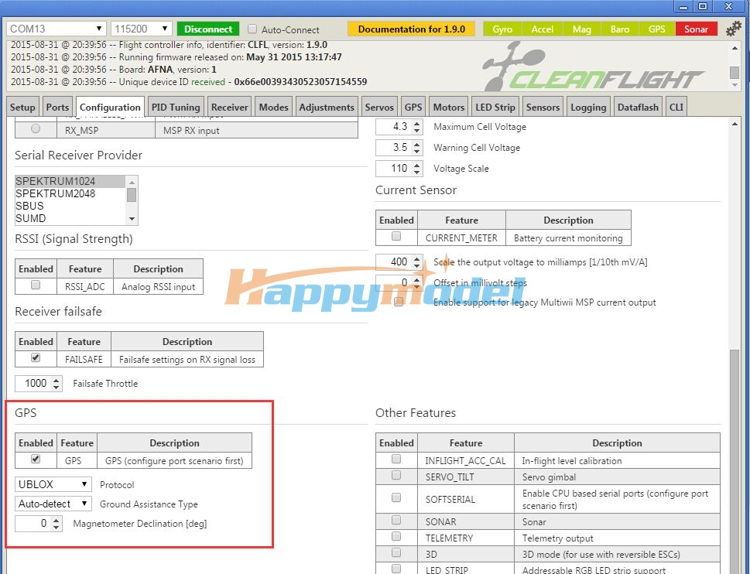Enable the INFLIGHT_ACC_CAL checkbox
Viewport: 750px width, 574px height.
tap(396, 459)
